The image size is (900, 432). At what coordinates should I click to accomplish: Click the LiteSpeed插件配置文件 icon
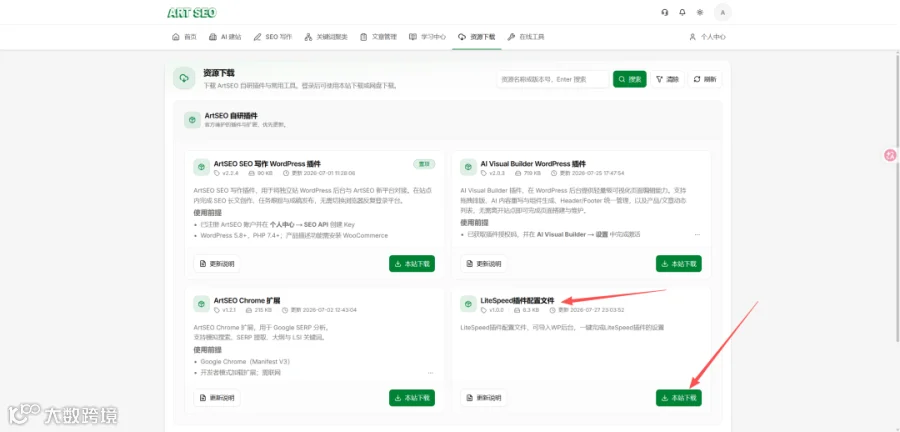click(468, 304)
